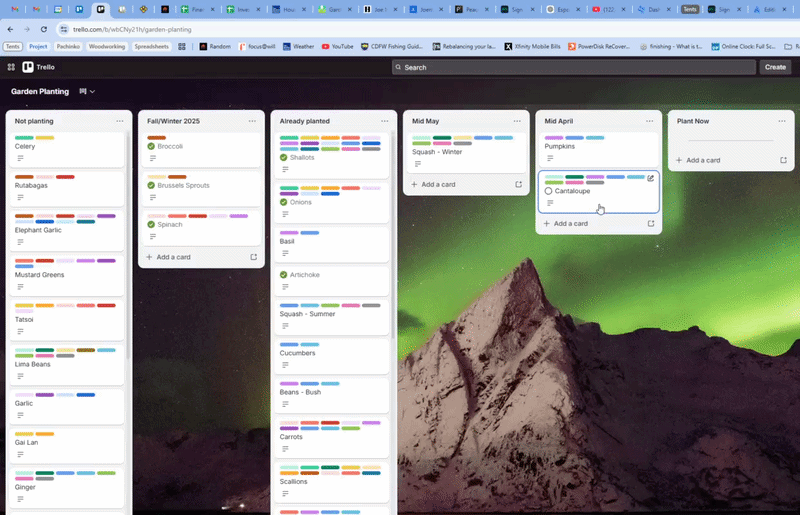Open the Spreadsheets bookmark folder

pyautogui.click(x=152, y=46)
